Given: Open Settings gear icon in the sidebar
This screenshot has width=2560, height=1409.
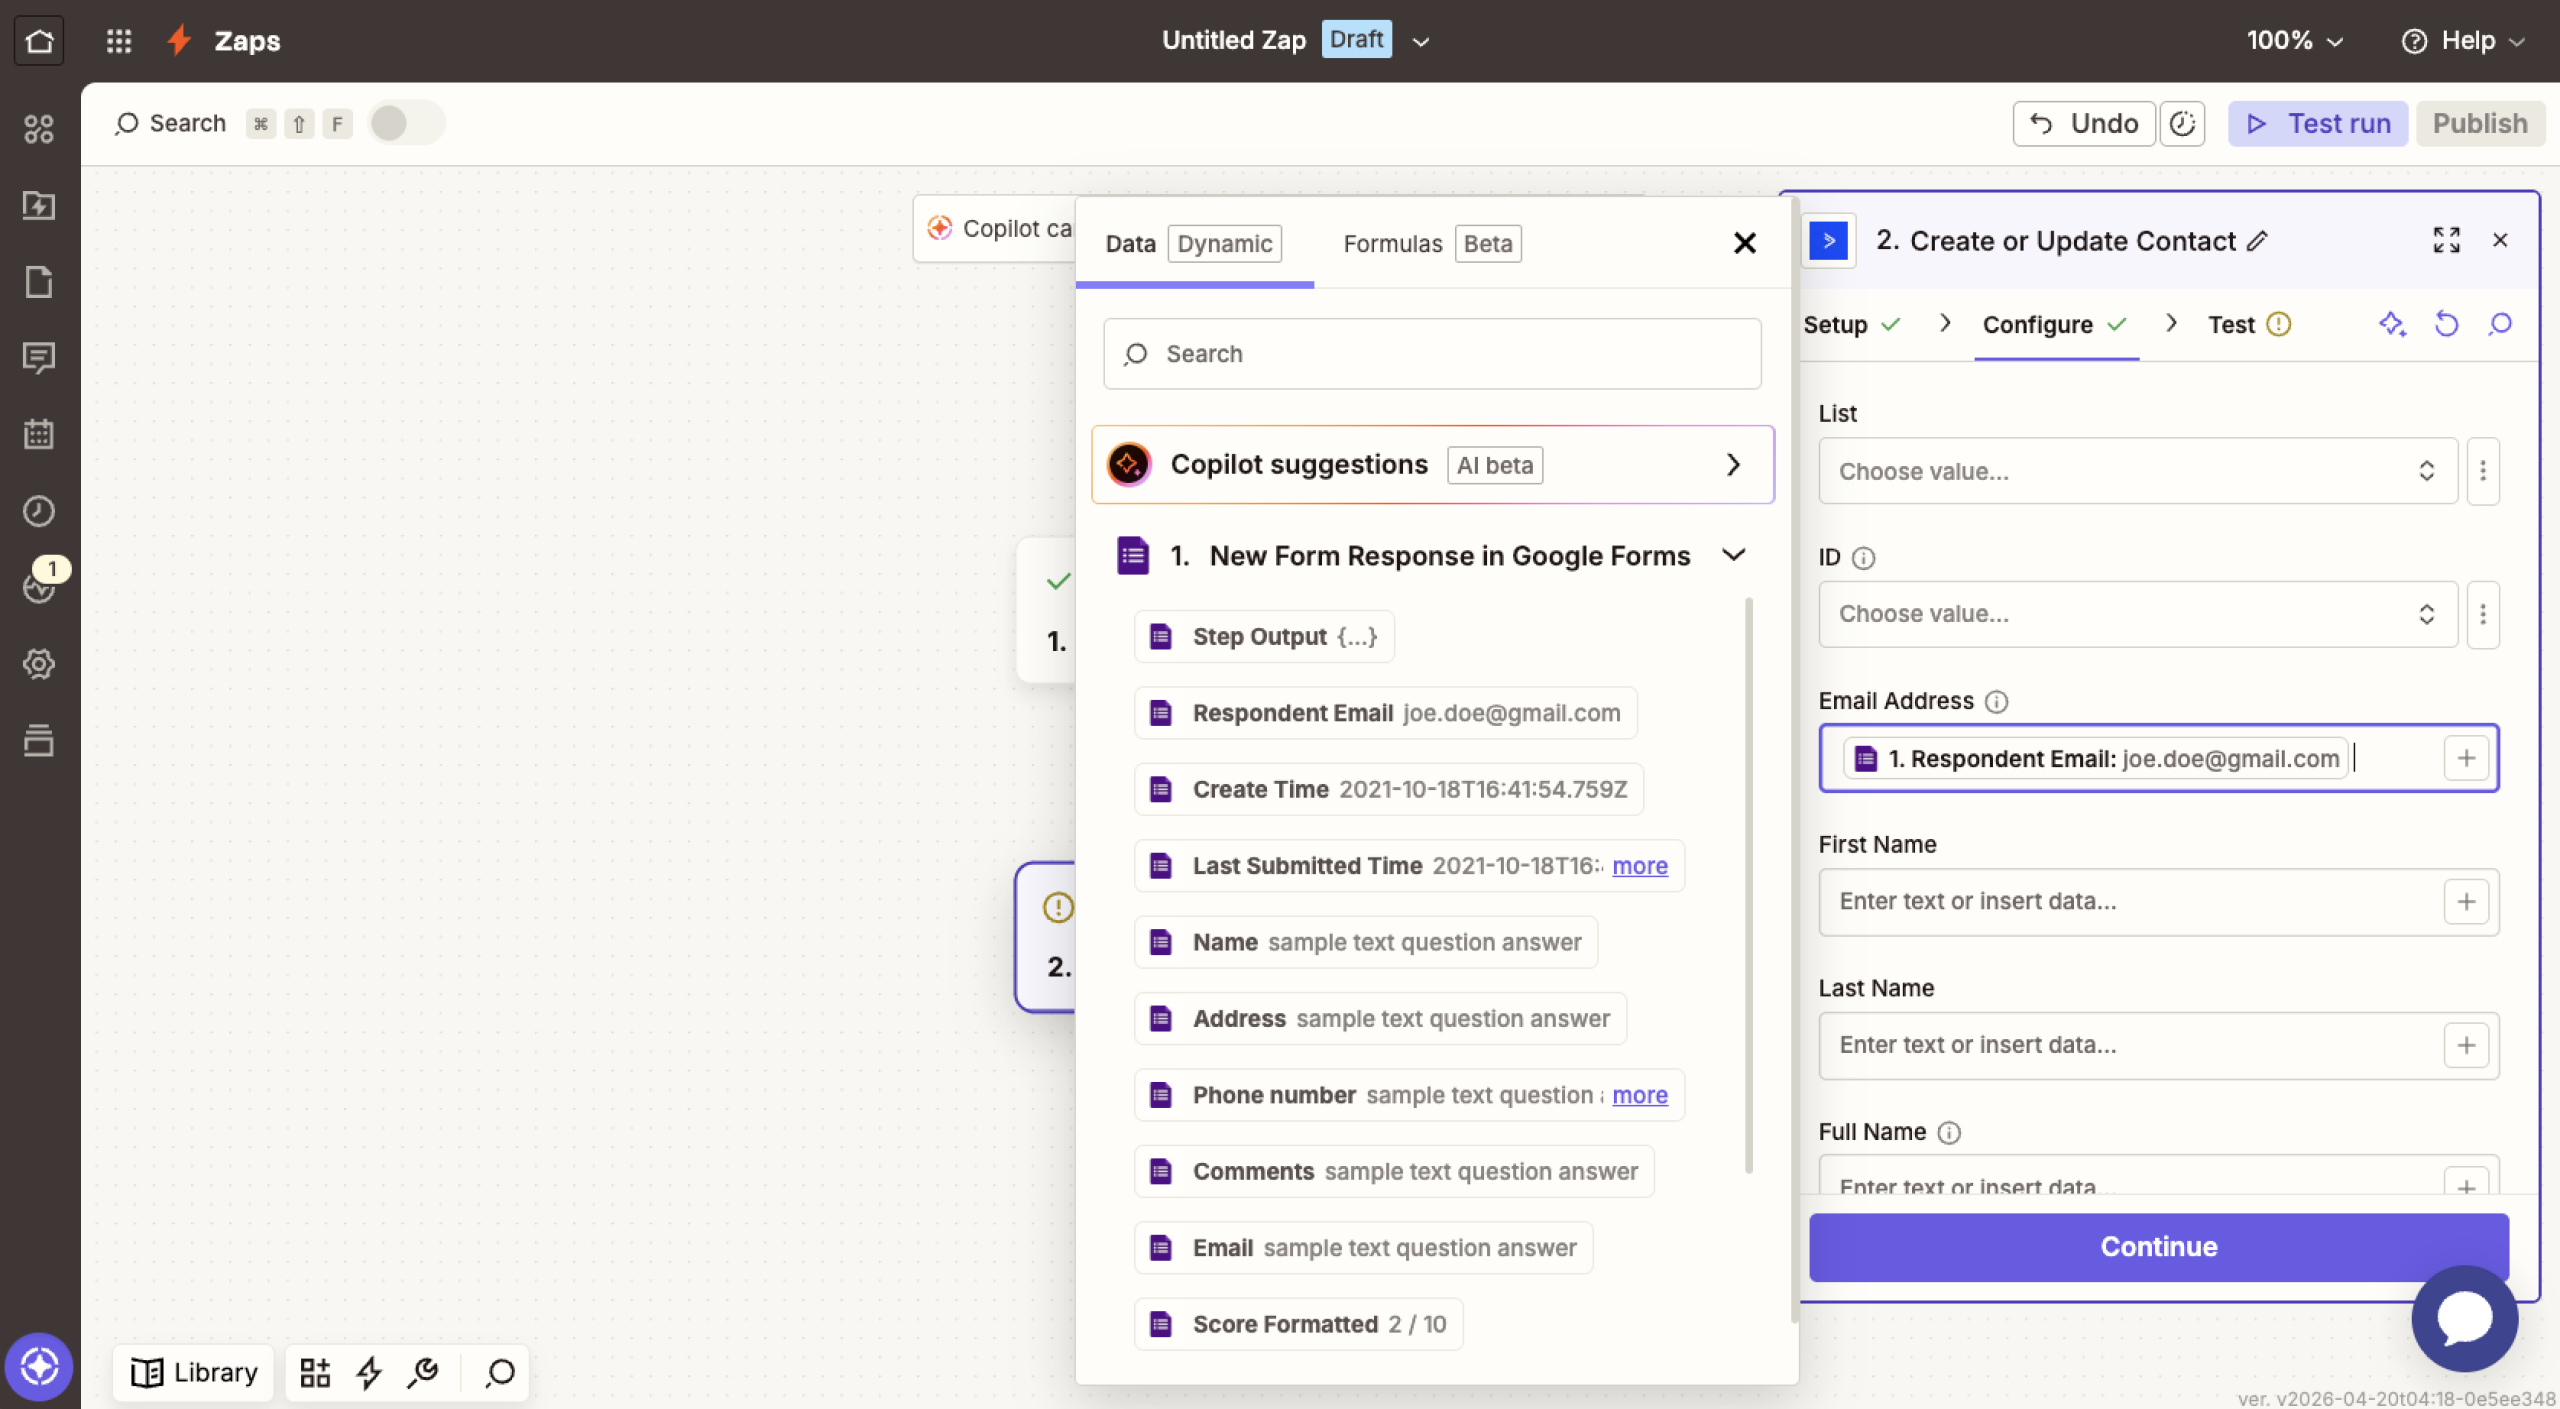Looking at the screenshot, I should 40,663.
